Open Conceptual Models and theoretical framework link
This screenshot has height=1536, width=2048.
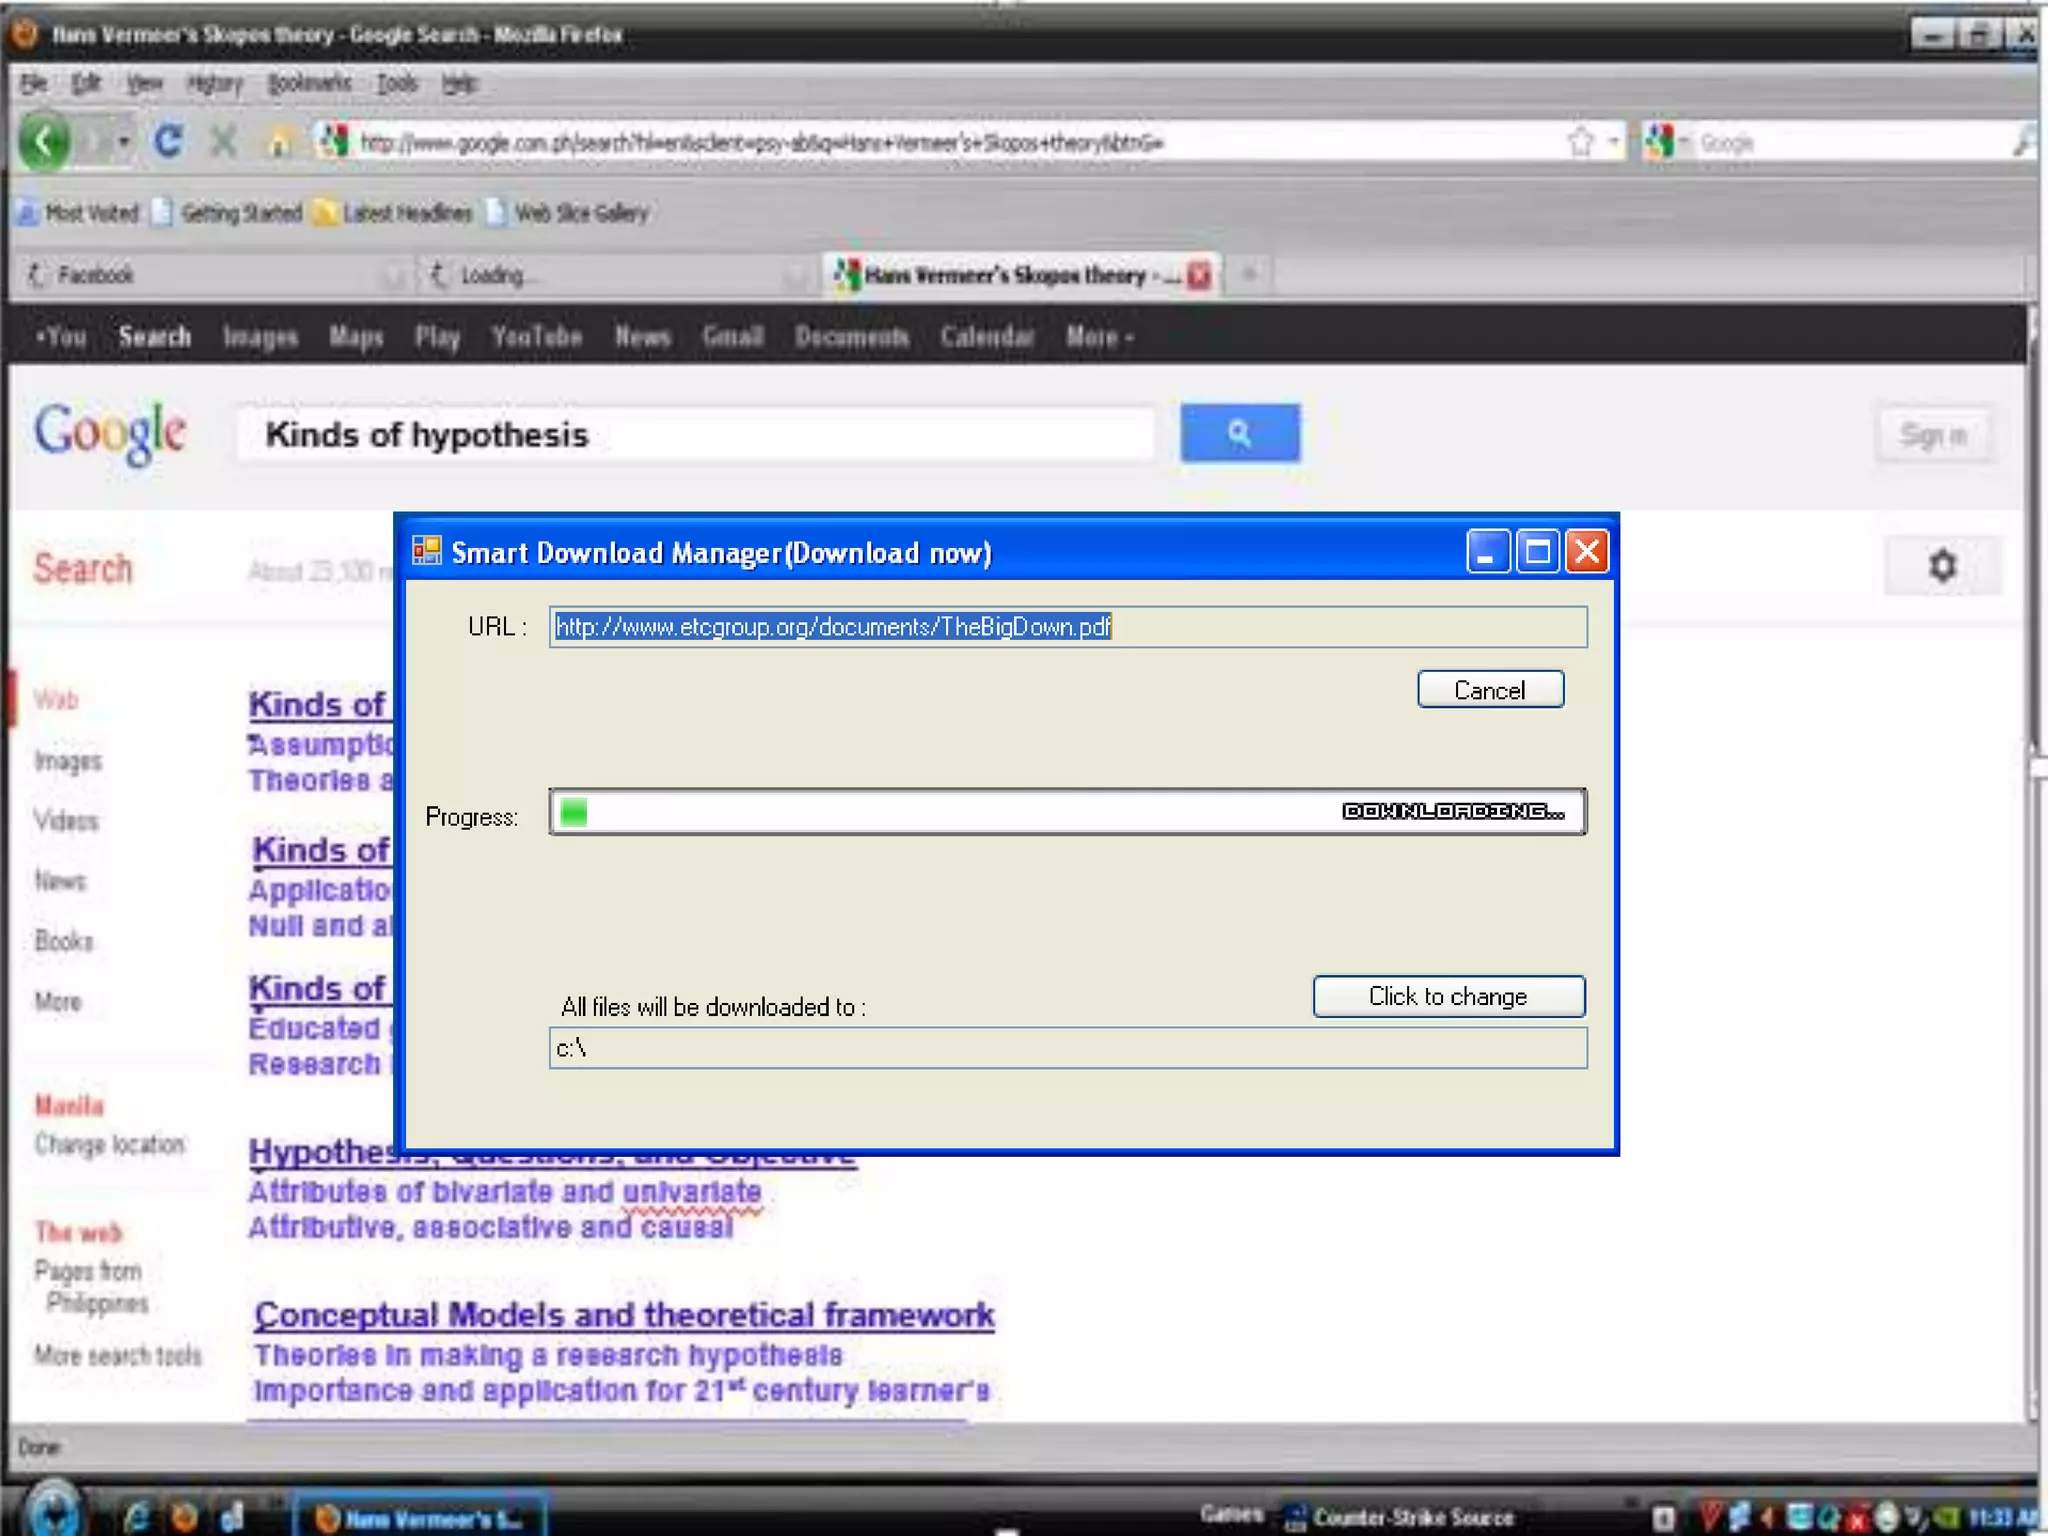tap(624, 1315)
